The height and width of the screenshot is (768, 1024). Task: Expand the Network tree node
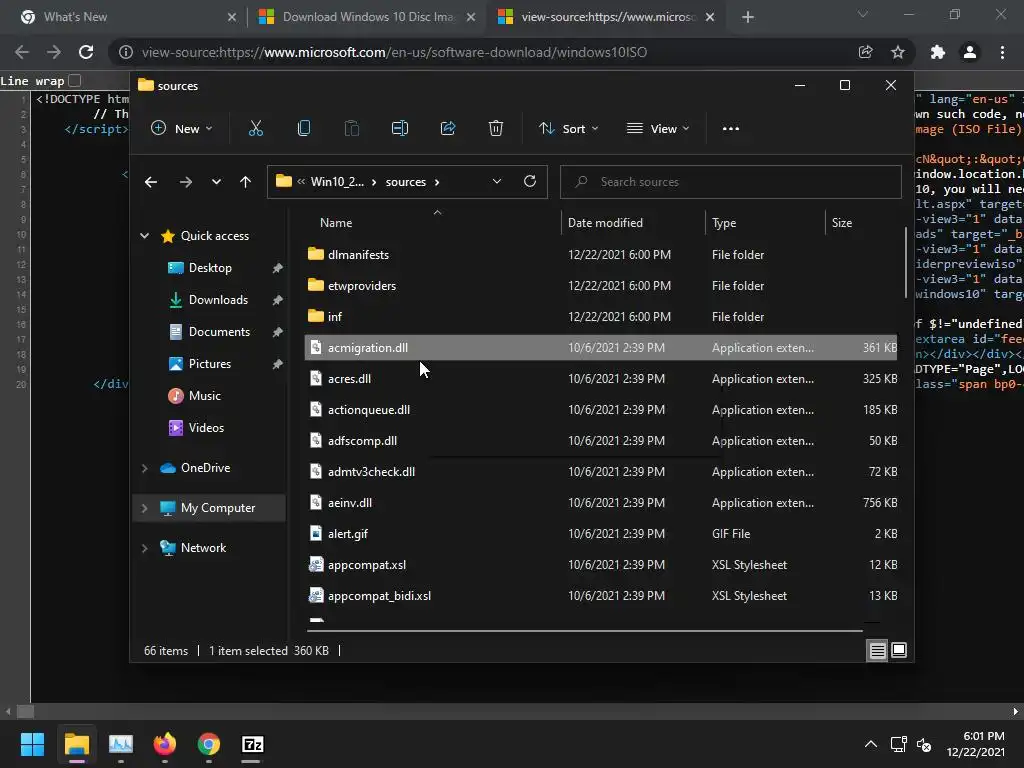pyautogui.click(x=144, y=548)
